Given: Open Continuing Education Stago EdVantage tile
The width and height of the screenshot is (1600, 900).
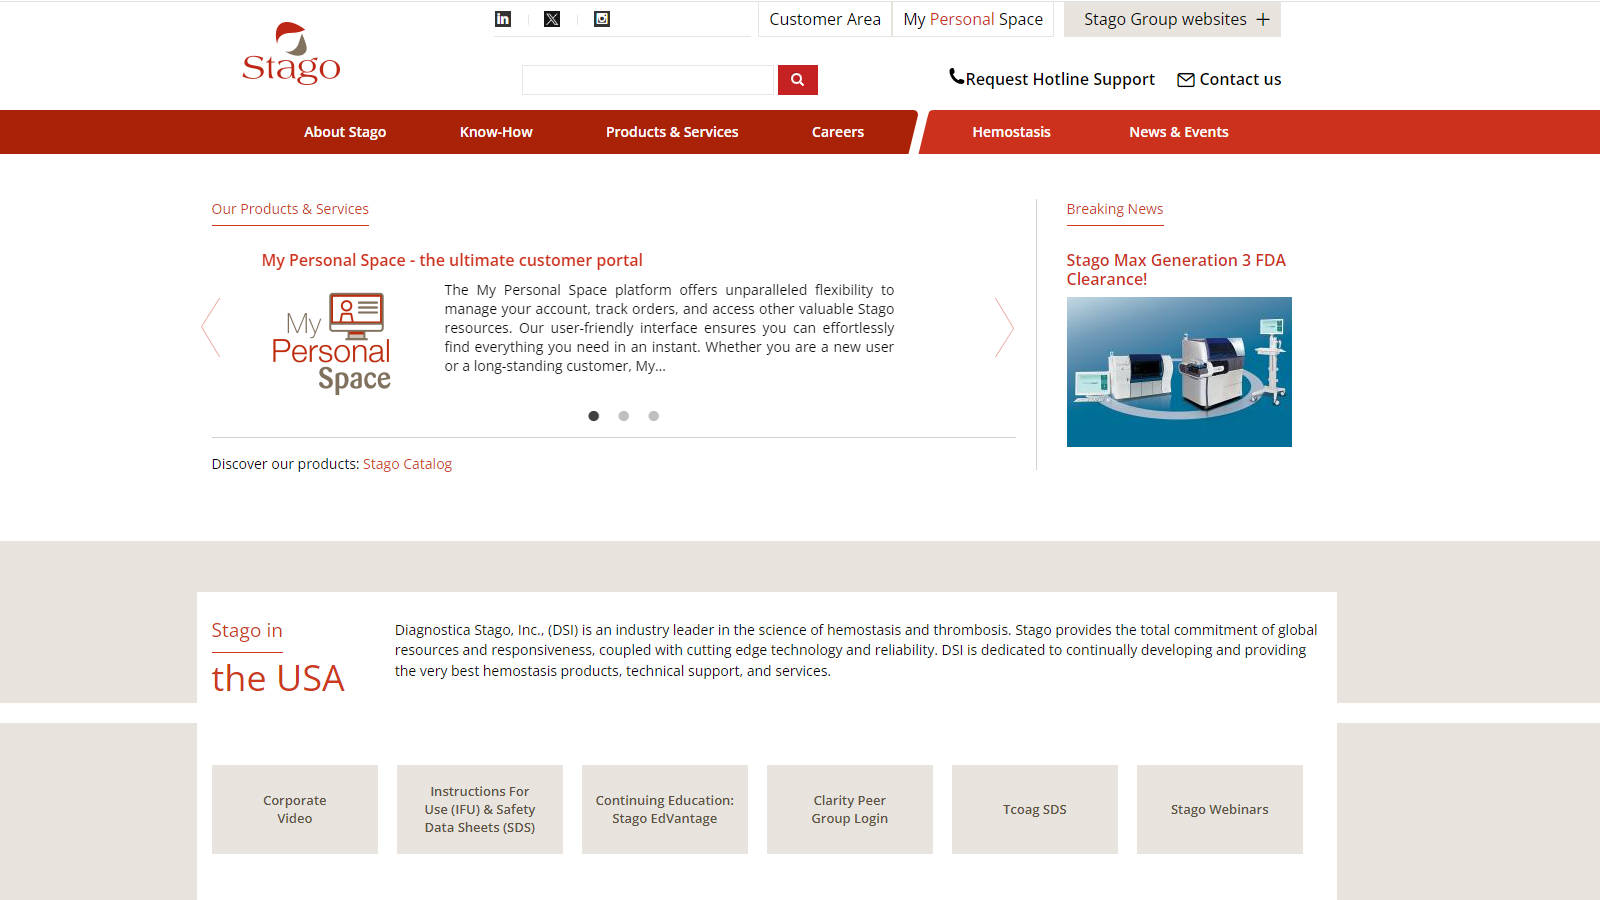Looking at the screenshot, I should click(665, 809).
